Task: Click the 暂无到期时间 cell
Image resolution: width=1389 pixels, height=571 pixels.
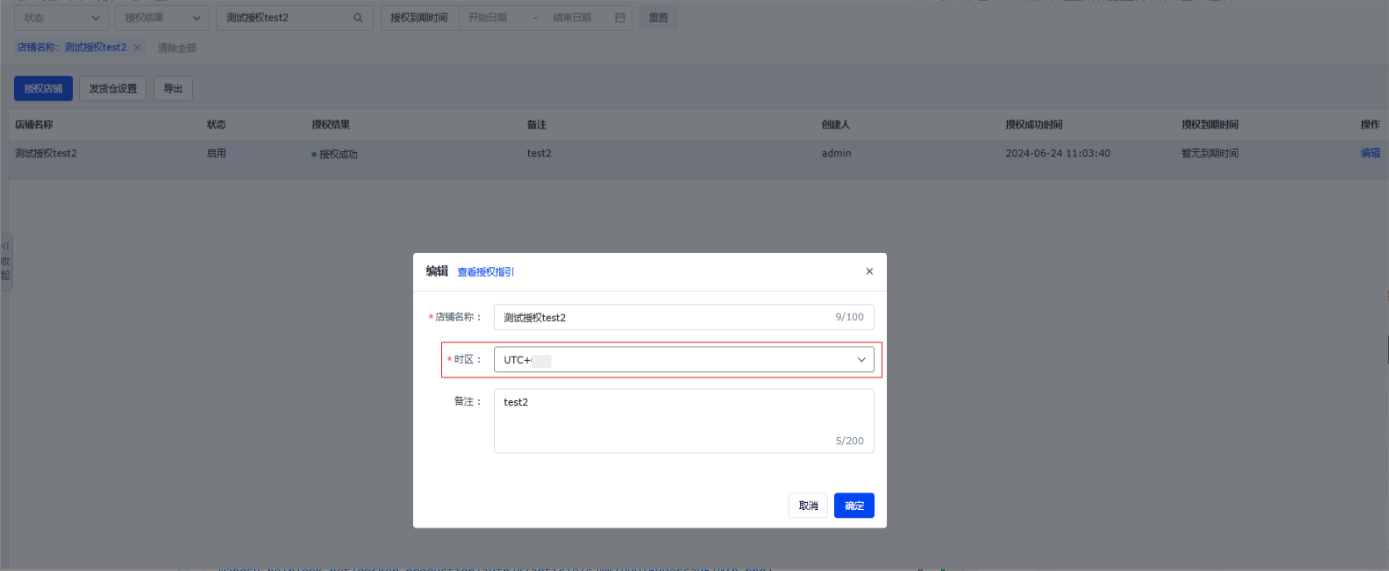Action: 1210,153
